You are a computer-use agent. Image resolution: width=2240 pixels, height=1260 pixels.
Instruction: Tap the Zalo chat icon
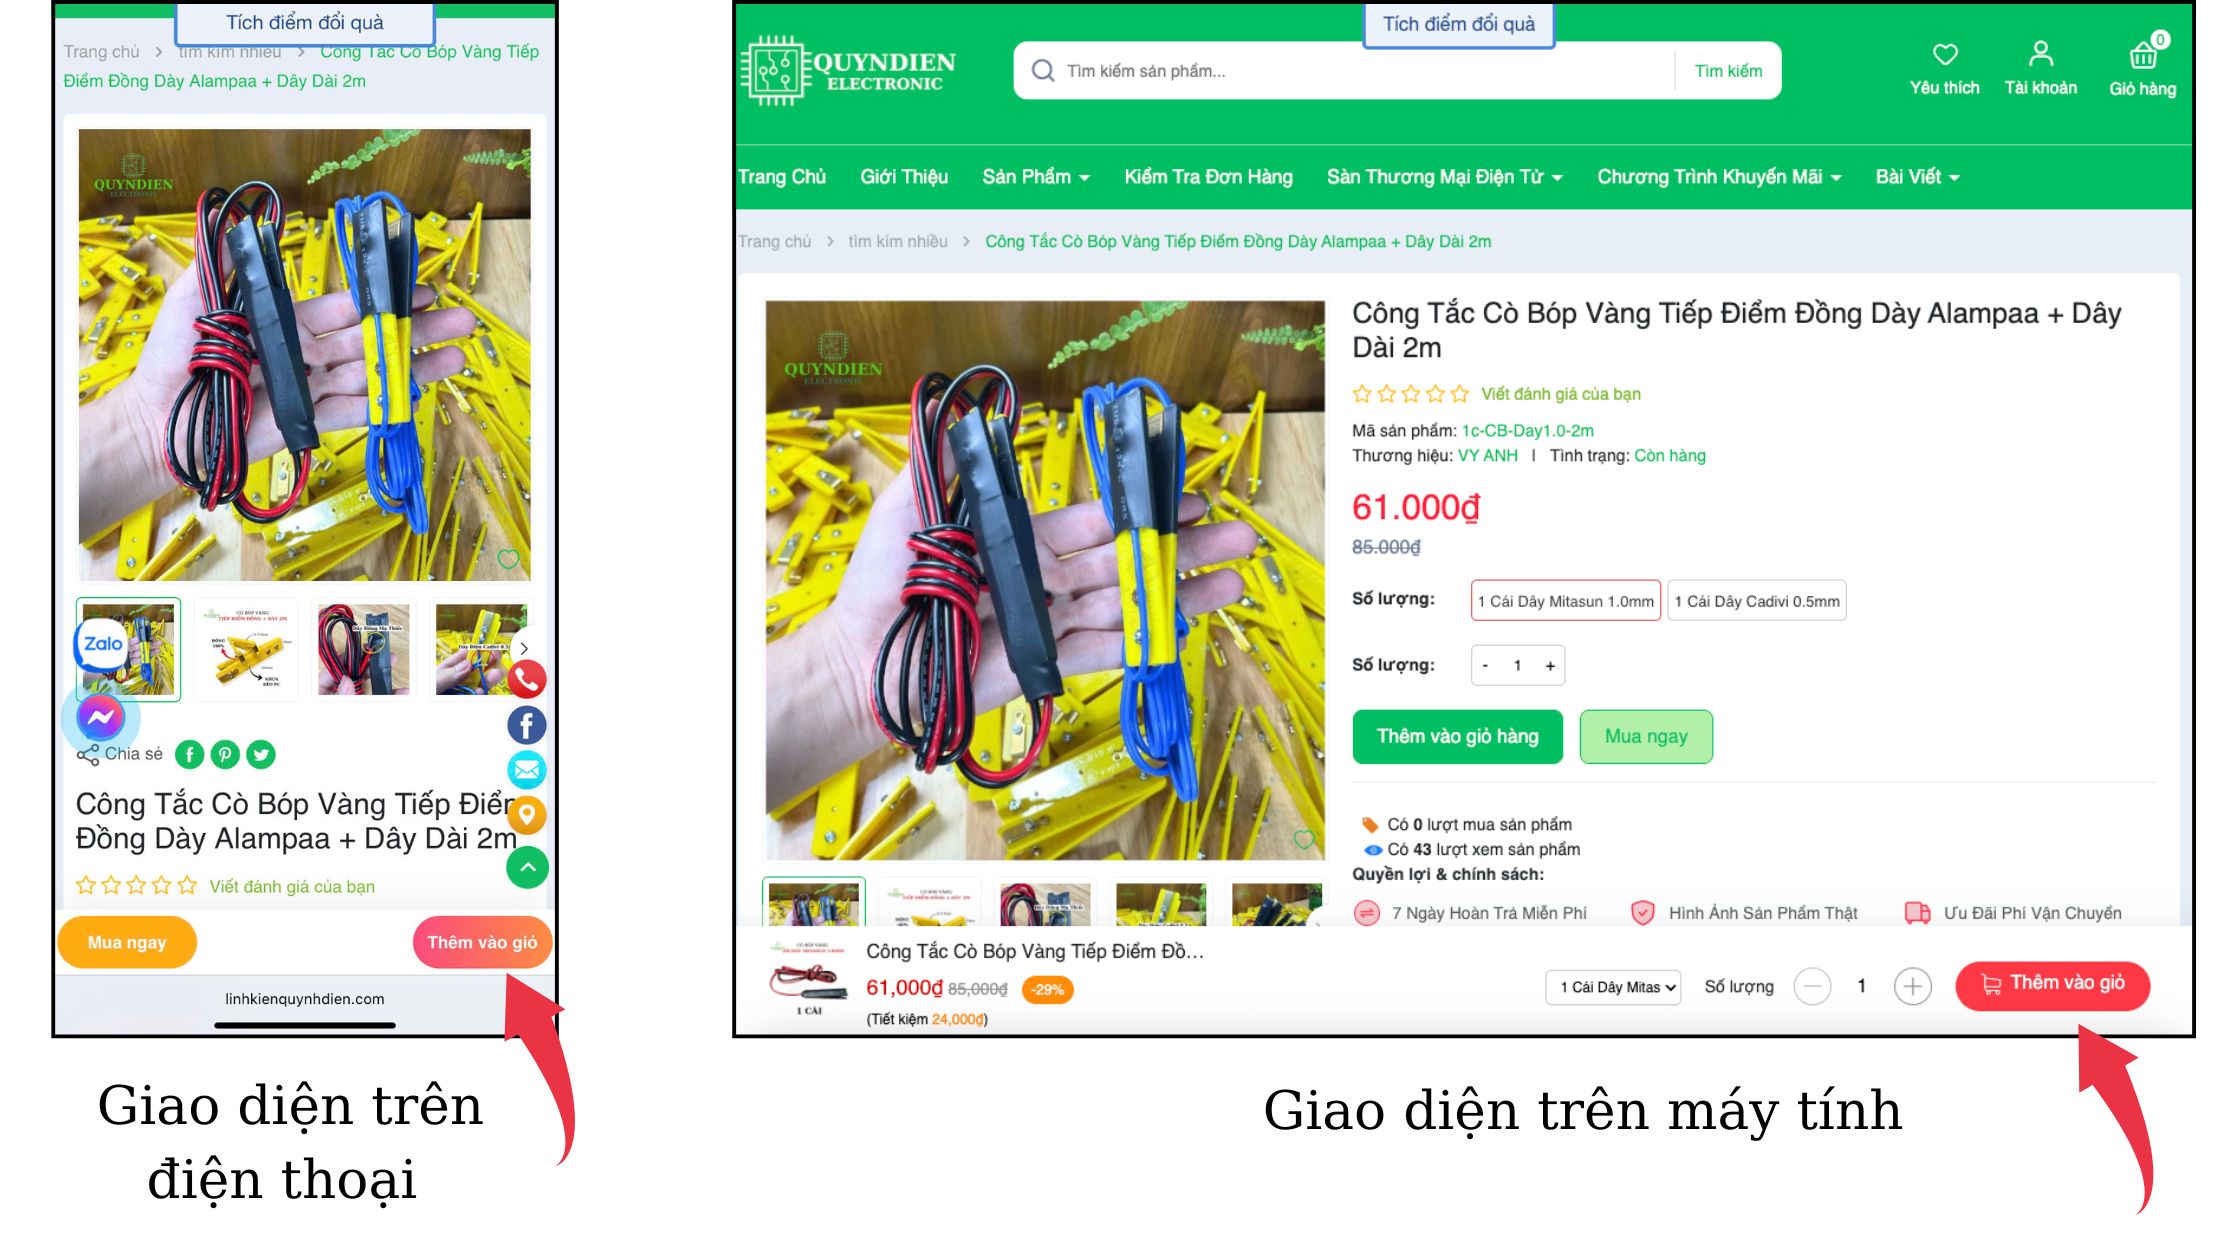tap(103, 644)
